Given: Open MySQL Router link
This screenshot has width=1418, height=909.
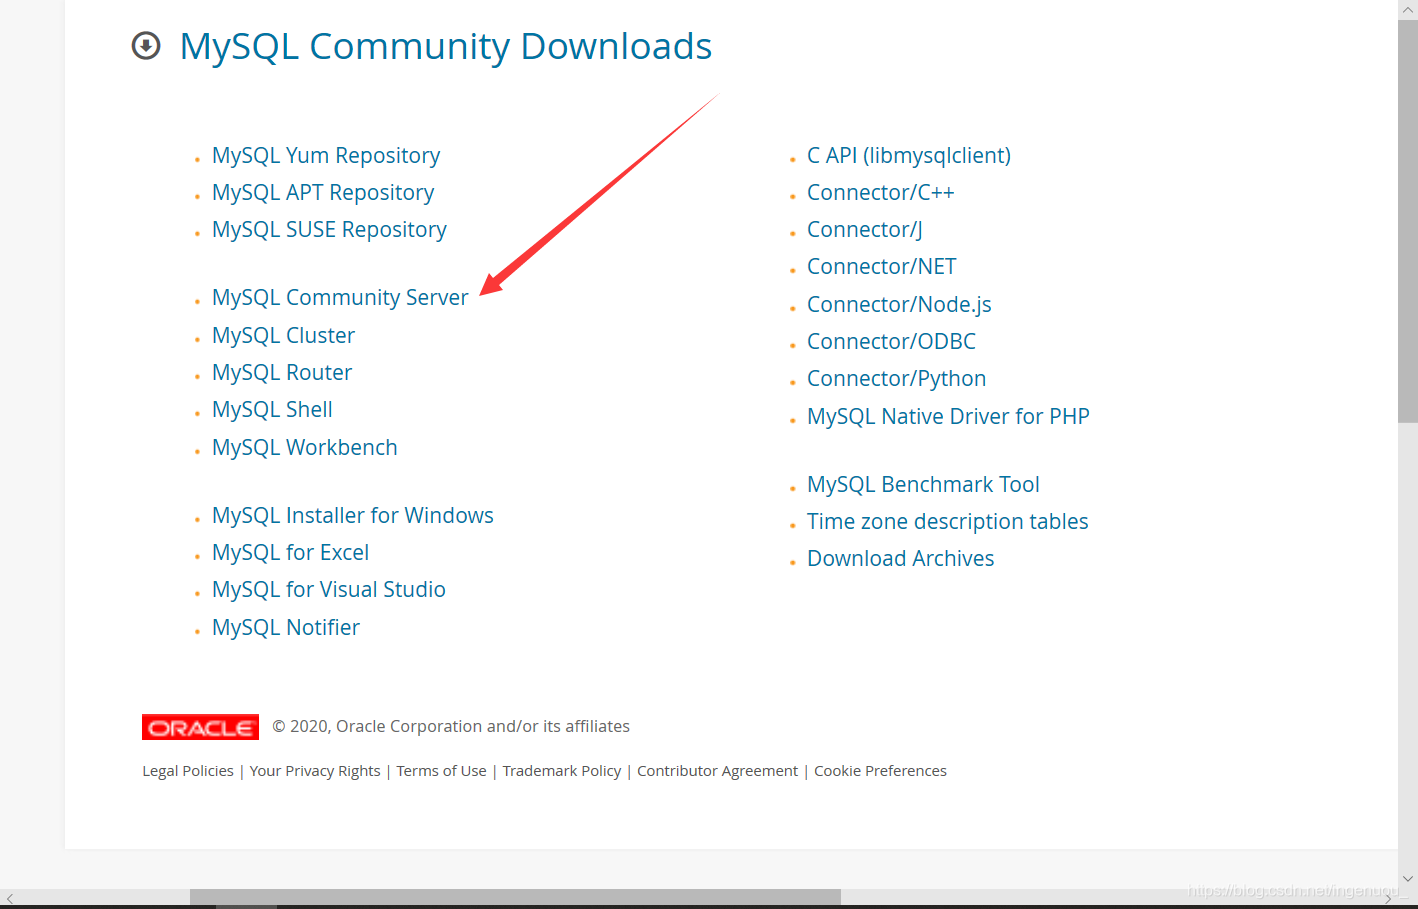Looking at the screenshot, I should click(282, 373).
